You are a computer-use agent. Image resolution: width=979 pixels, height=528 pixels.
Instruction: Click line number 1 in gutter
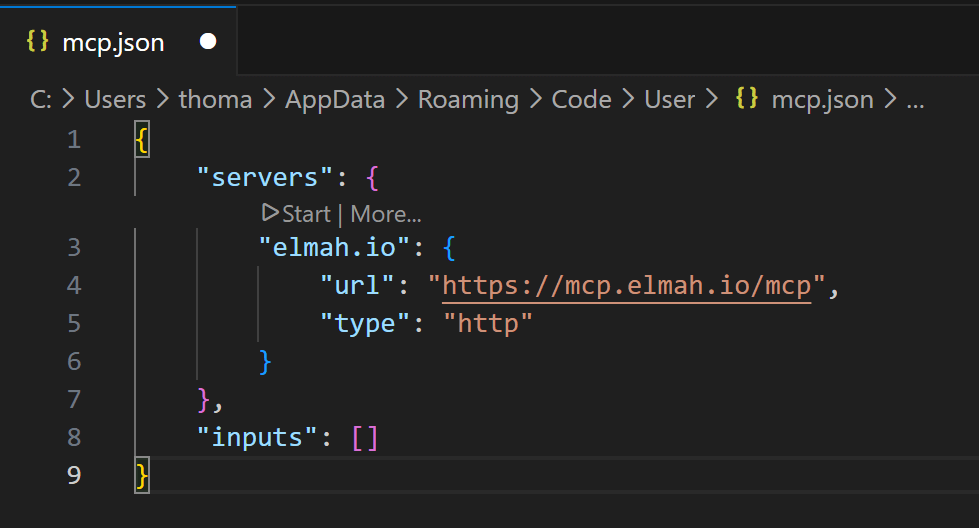click(74, 139)
